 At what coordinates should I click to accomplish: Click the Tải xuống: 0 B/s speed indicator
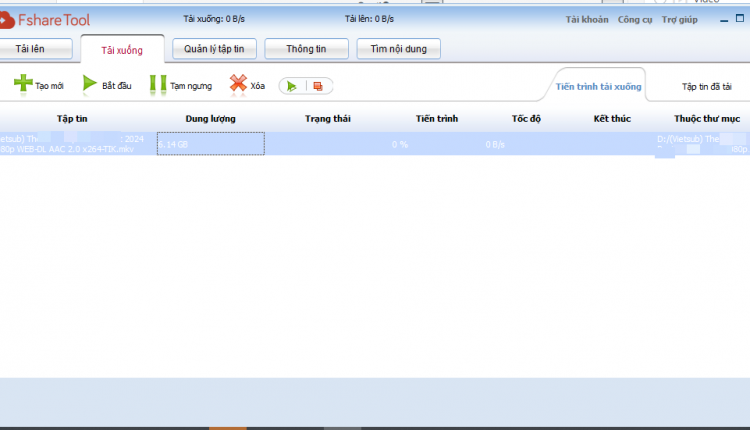tap(214, 19)
